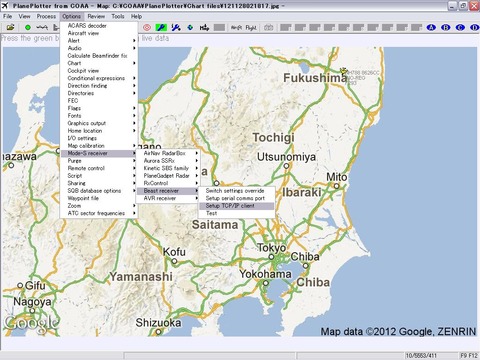Image resolution: width=480 pixels, height=360 pixels.
Task: Click the Flight toolbar button
Action: pyautogui.click(x=251, y=28)
